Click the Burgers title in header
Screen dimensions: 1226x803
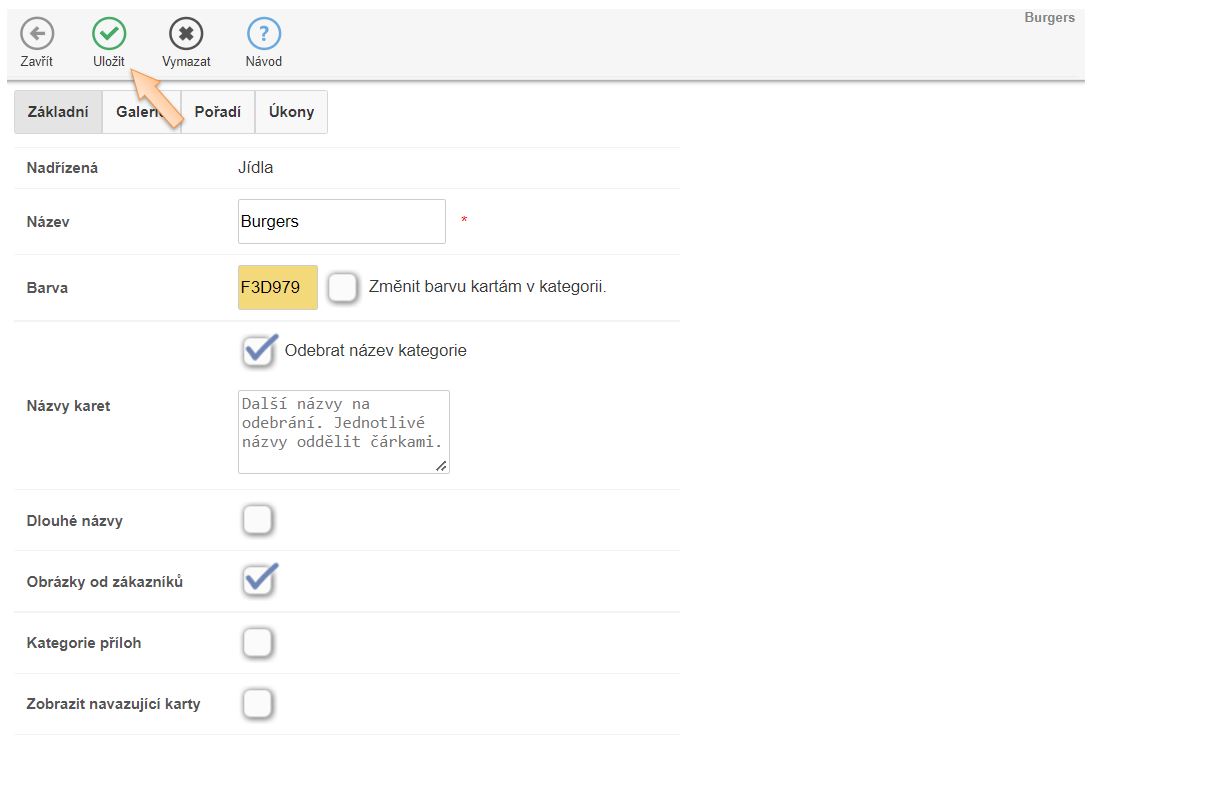tap(1049, 18)
